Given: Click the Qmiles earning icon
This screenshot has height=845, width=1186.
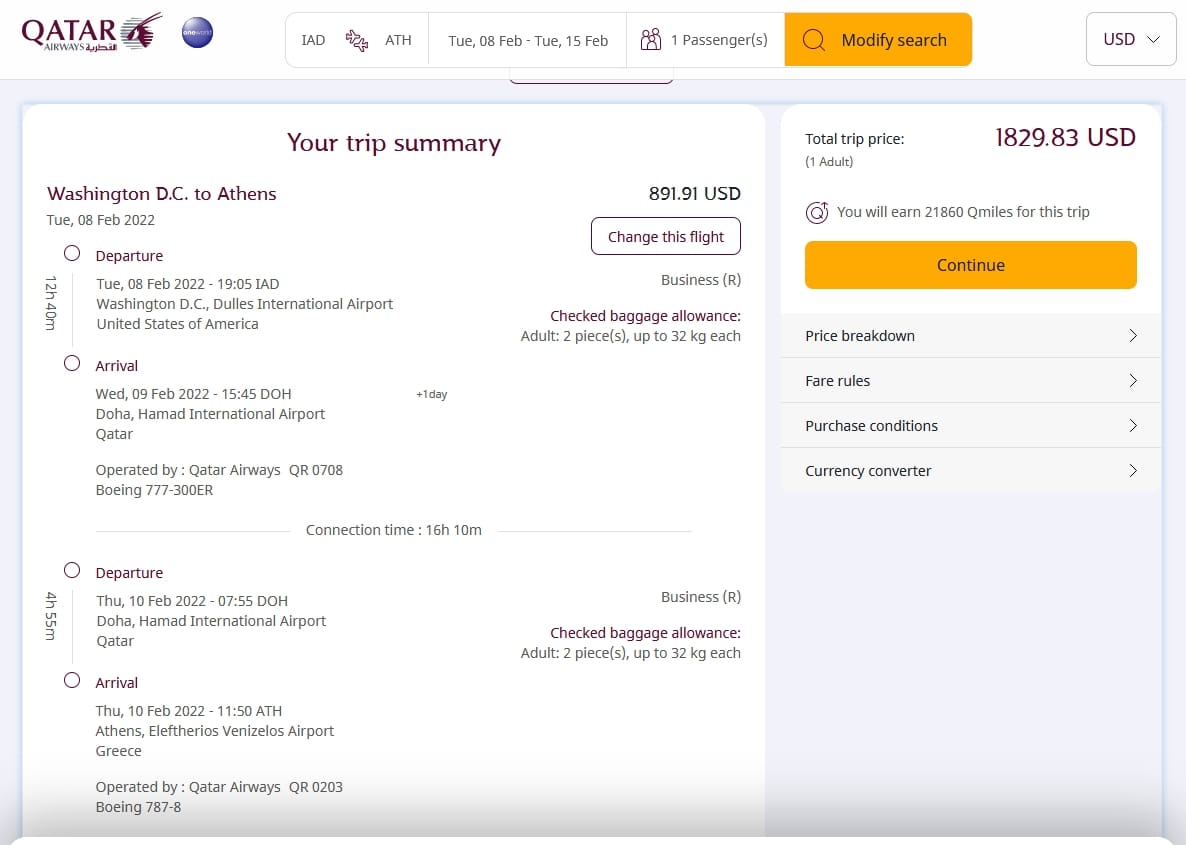Looking at the screenshot, I should coord(817,212).
